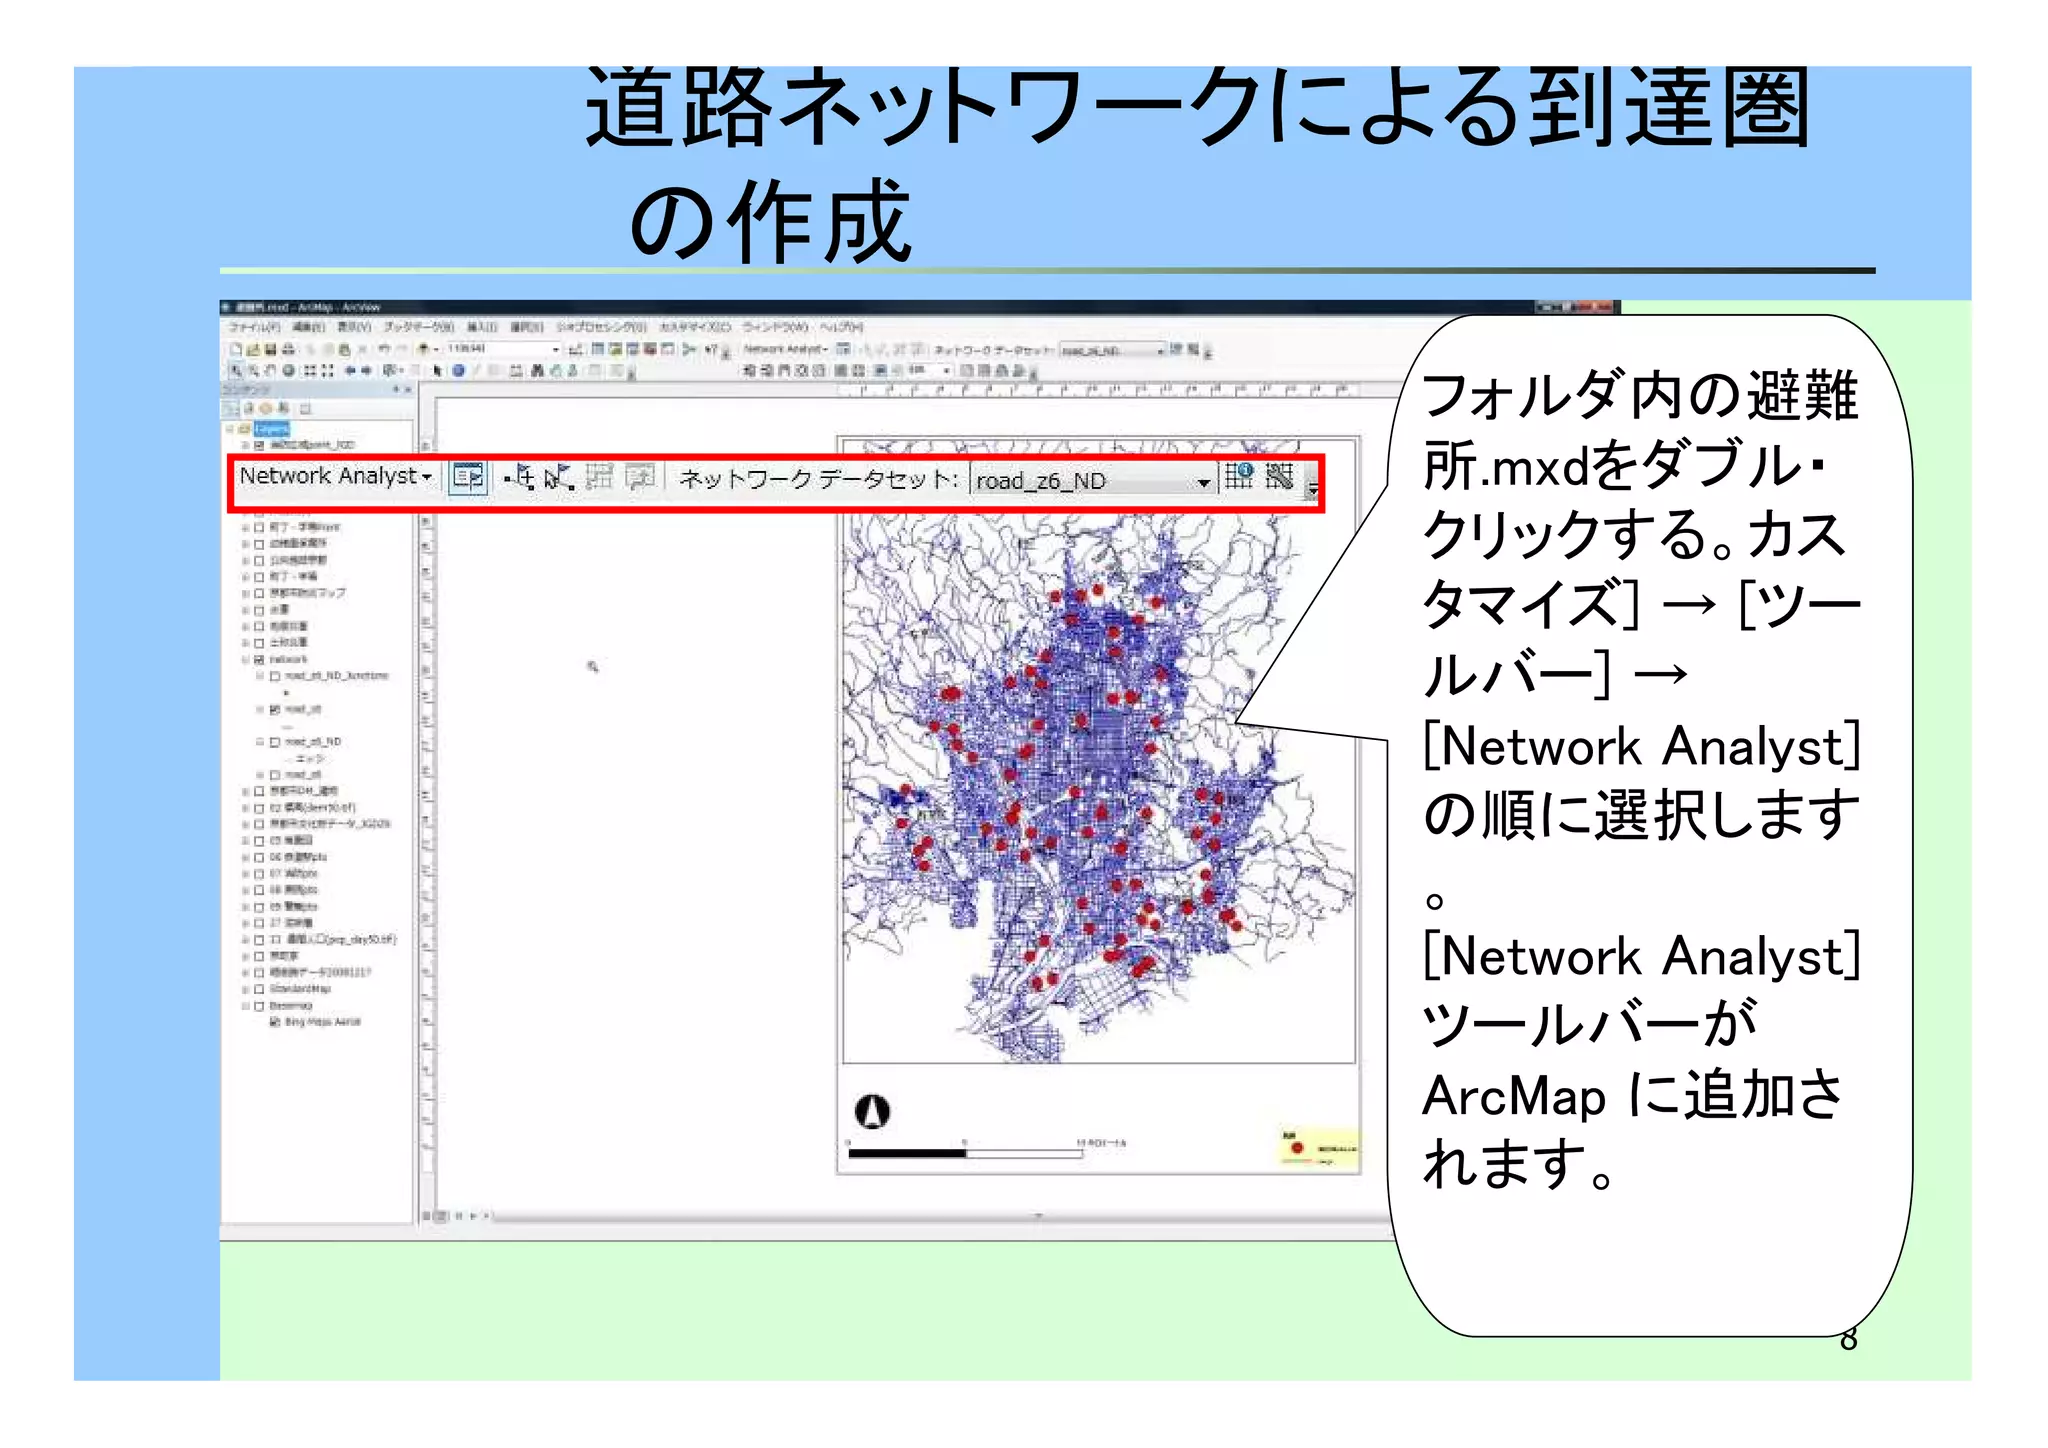The height and width of the screenshot is (1448, 2048).
Task: Check the Basemap group checkbox
Action: 259,1006
